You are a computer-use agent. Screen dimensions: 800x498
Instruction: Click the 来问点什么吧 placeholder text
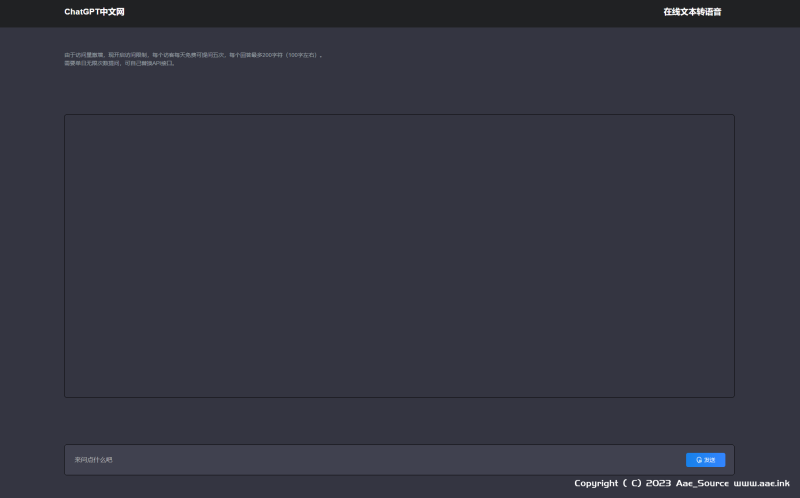pos(94,460)
